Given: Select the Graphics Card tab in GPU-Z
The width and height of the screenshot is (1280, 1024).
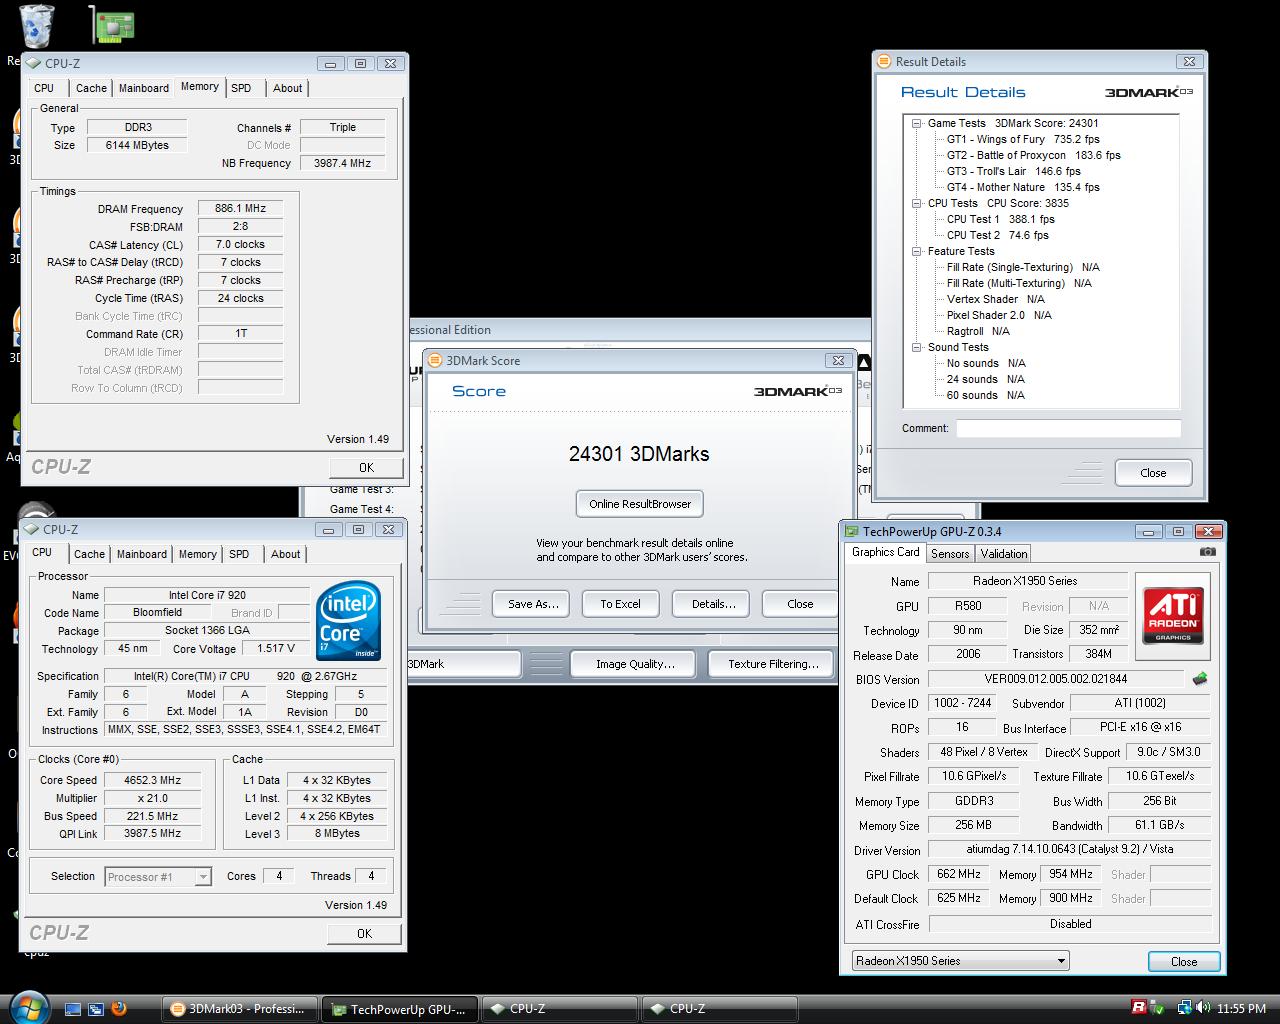Looking at the screenshot, I should click(885, 552).
